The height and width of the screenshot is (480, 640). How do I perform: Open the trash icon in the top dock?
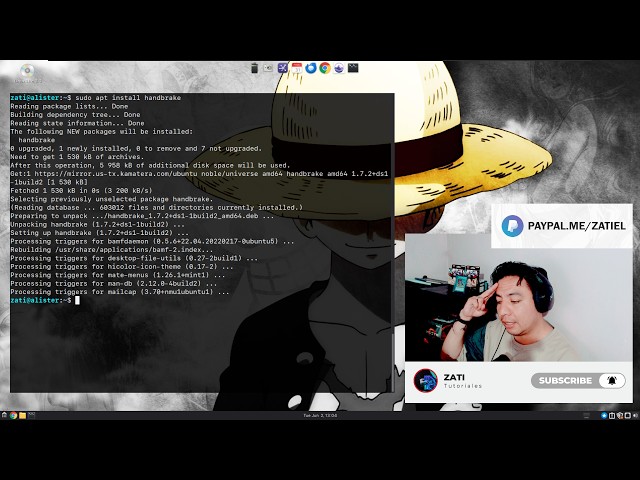(x=254, y=68)
